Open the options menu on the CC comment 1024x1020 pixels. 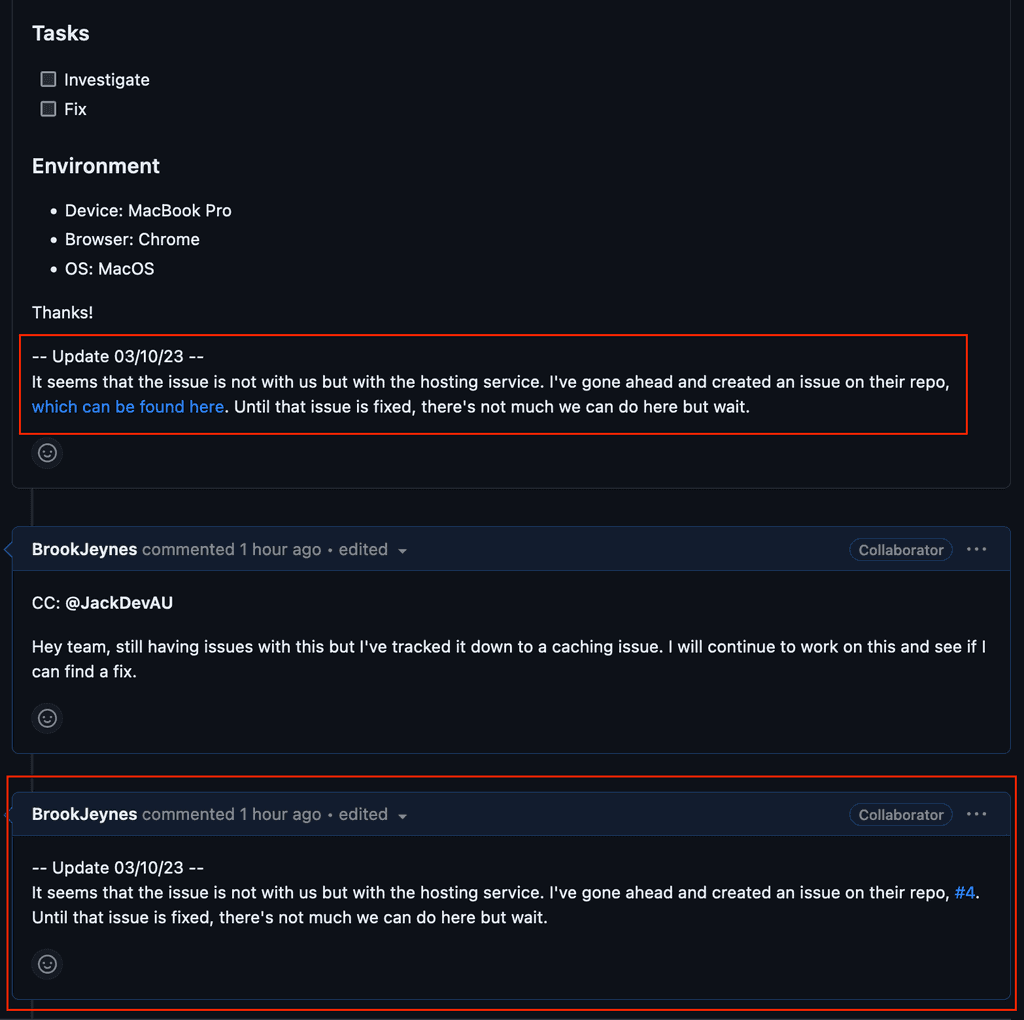click(x=977, y=549)
